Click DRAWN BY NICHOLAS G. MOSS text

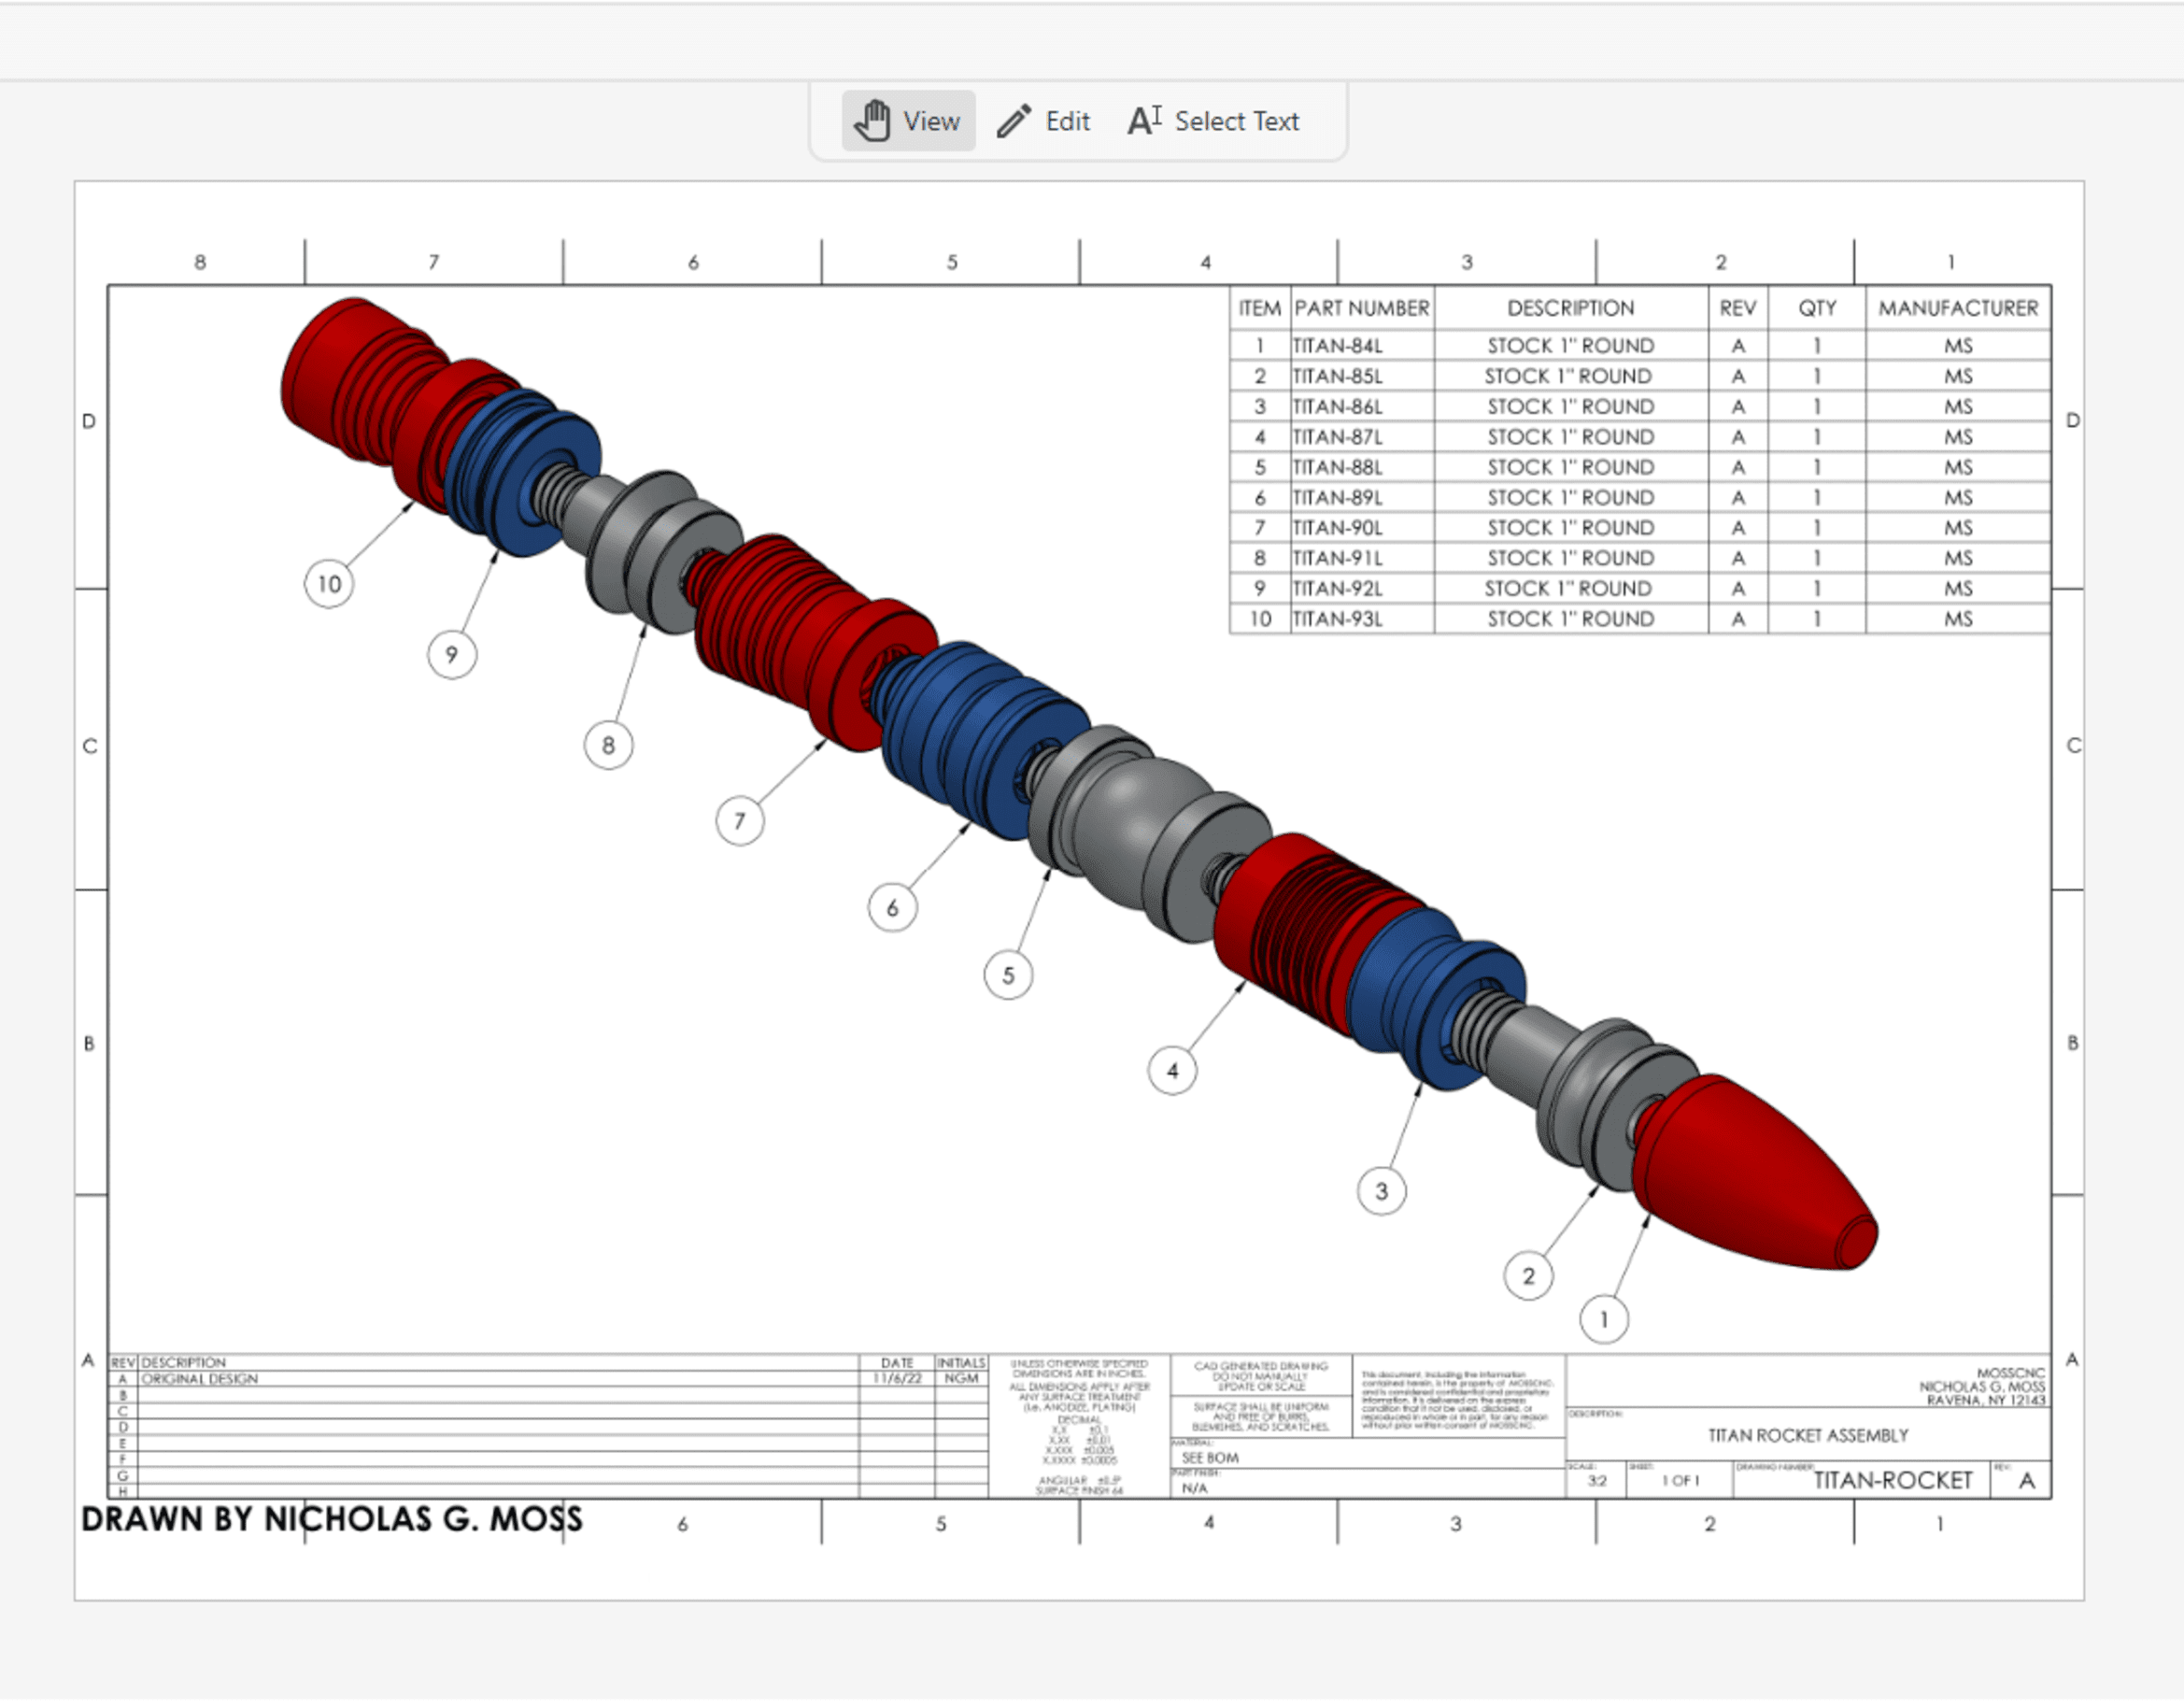332,1521
